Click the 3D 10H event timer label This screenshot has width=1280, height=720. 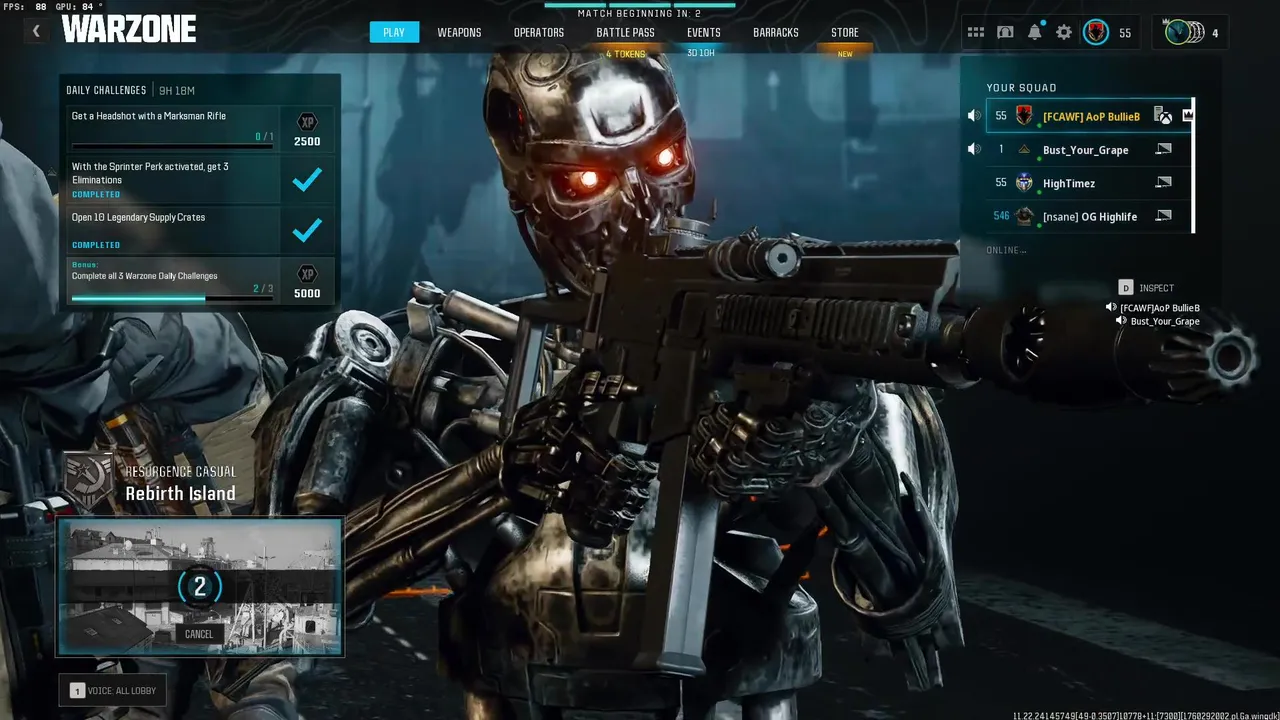(701, 53)
